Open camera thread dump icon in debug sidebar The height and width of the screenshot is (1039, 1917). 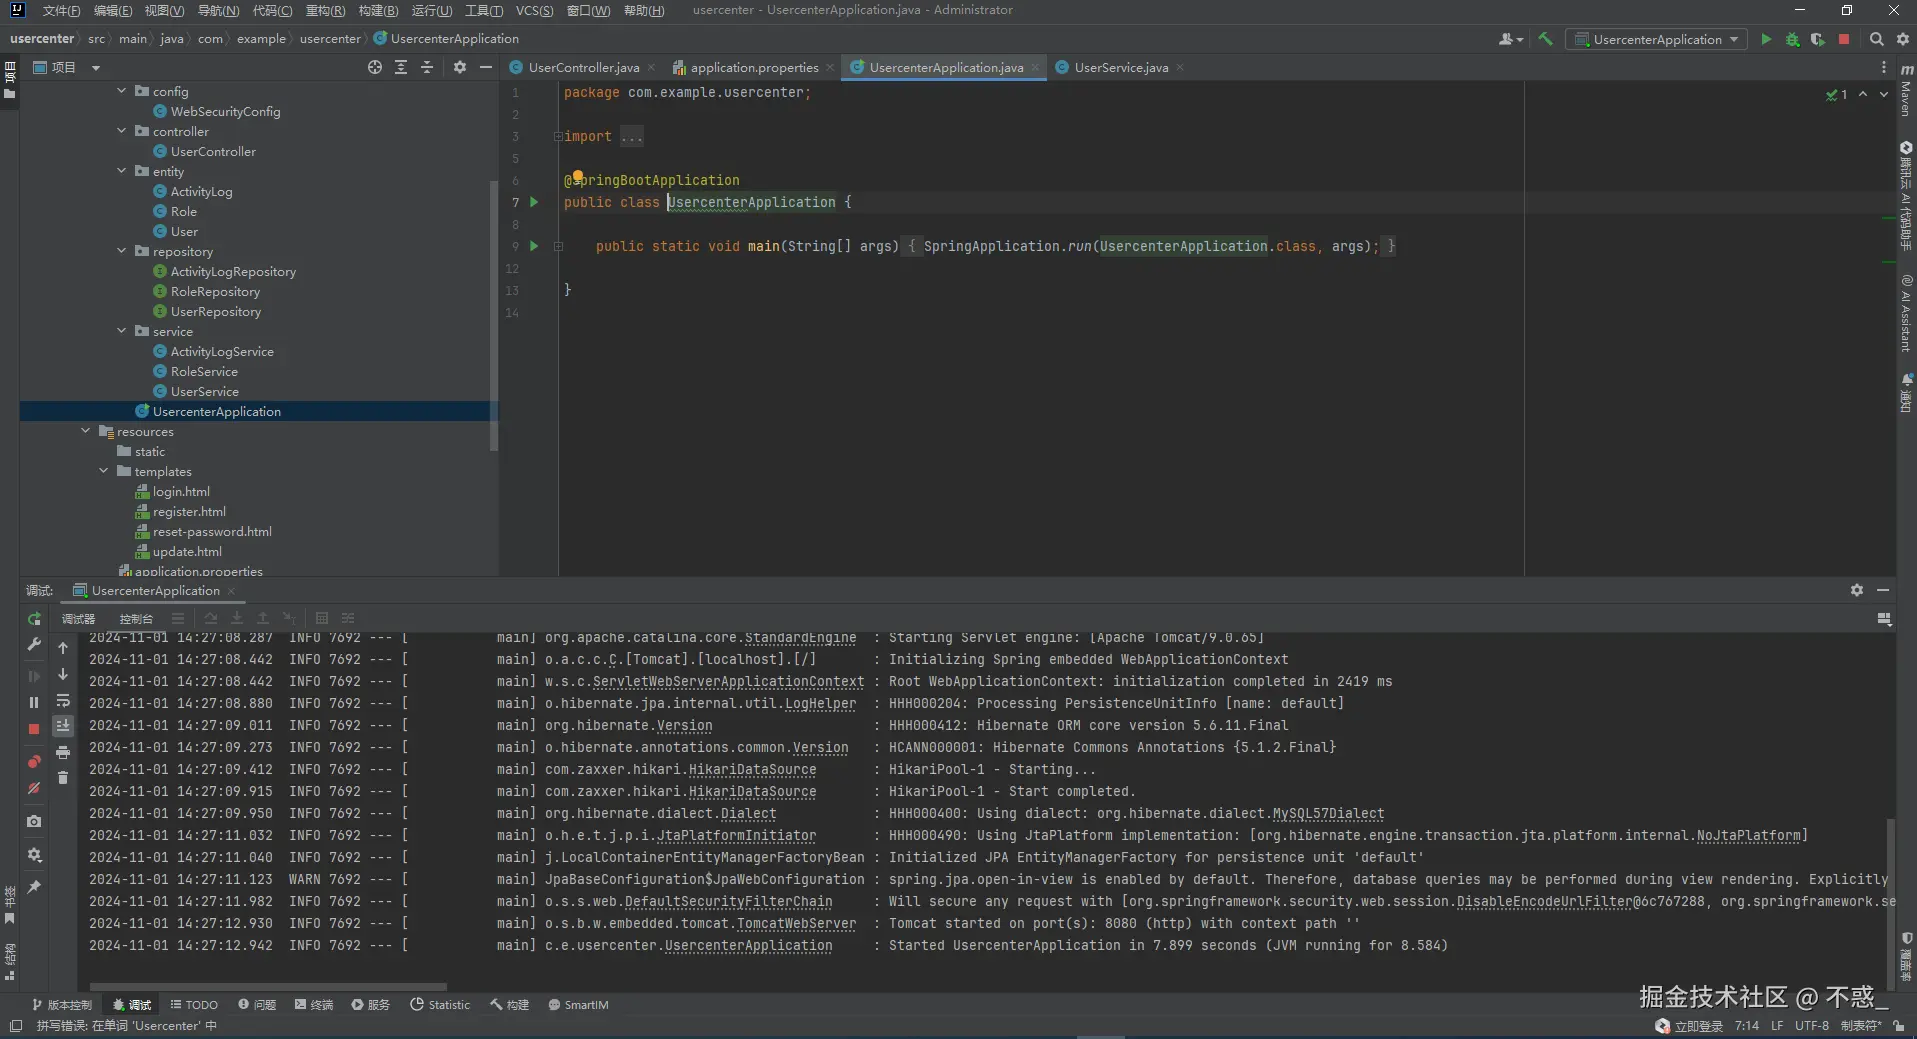(34, 821)
